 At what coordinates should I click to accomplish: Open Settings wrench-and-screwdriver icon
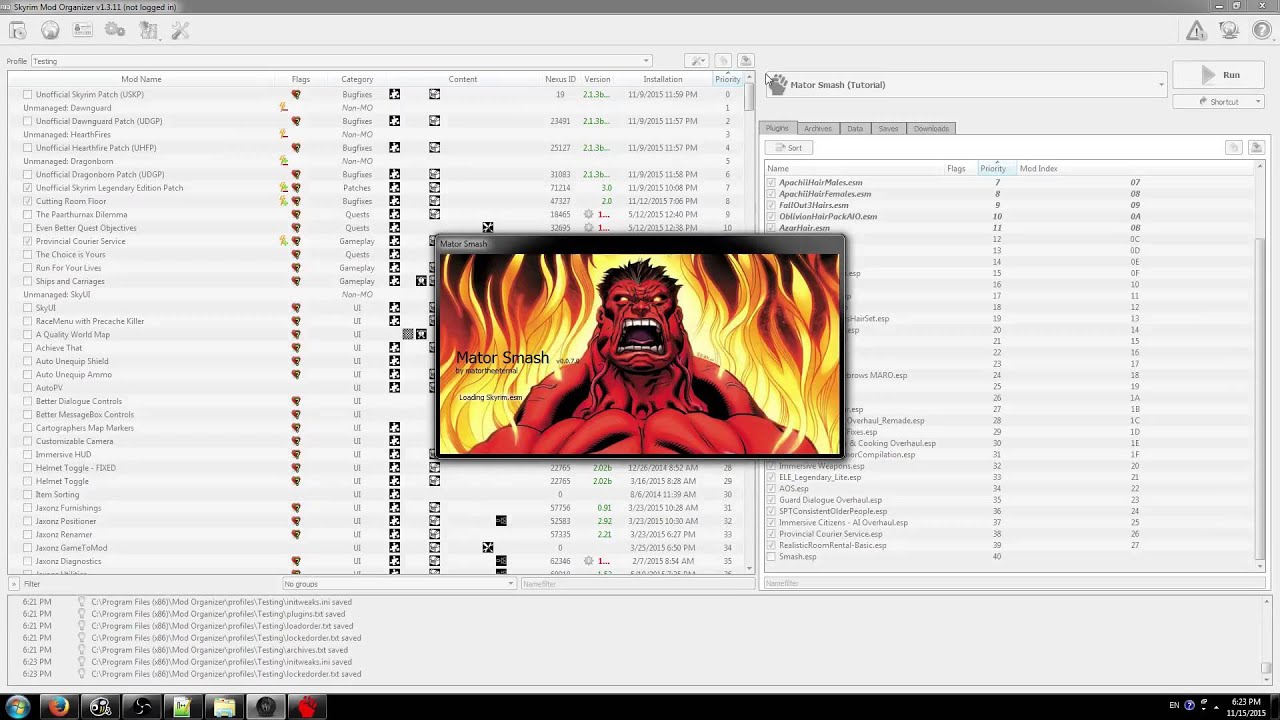180,31
